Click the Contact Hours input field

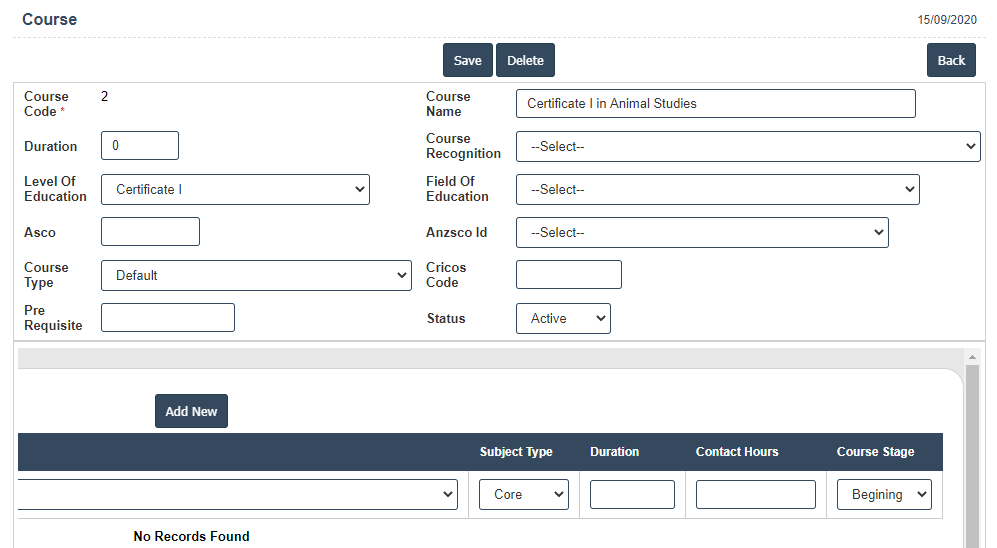pos(755,495)
